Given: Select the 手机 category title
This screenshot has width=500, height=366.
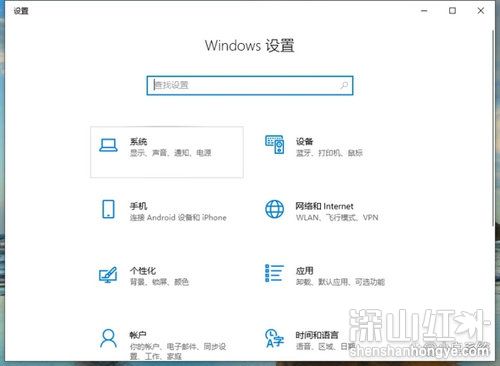Looking at the screenshot, I should point(138,206).
